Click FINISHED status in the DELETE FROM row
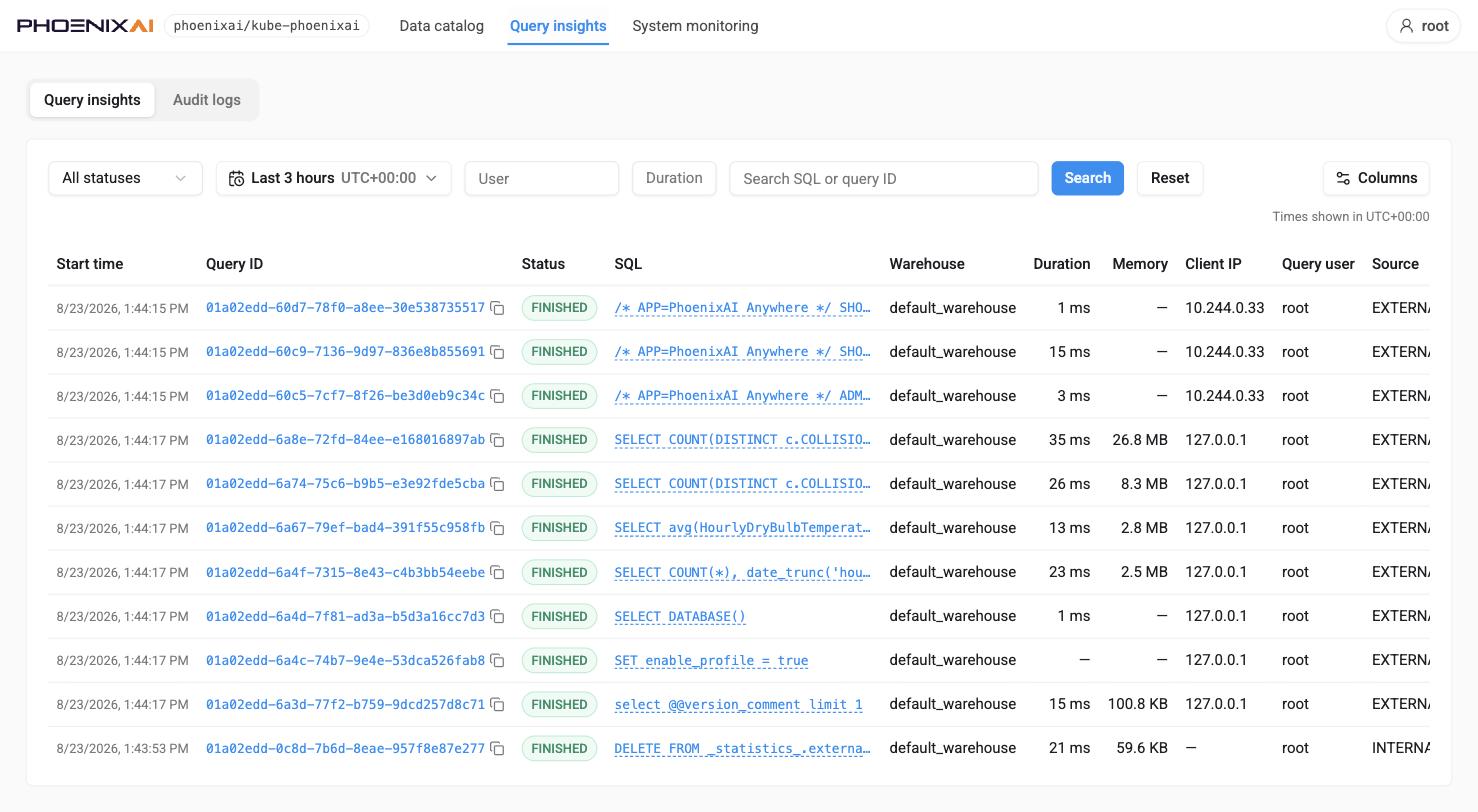Screen dimensions: 1478x812 (x=559, y=748)
